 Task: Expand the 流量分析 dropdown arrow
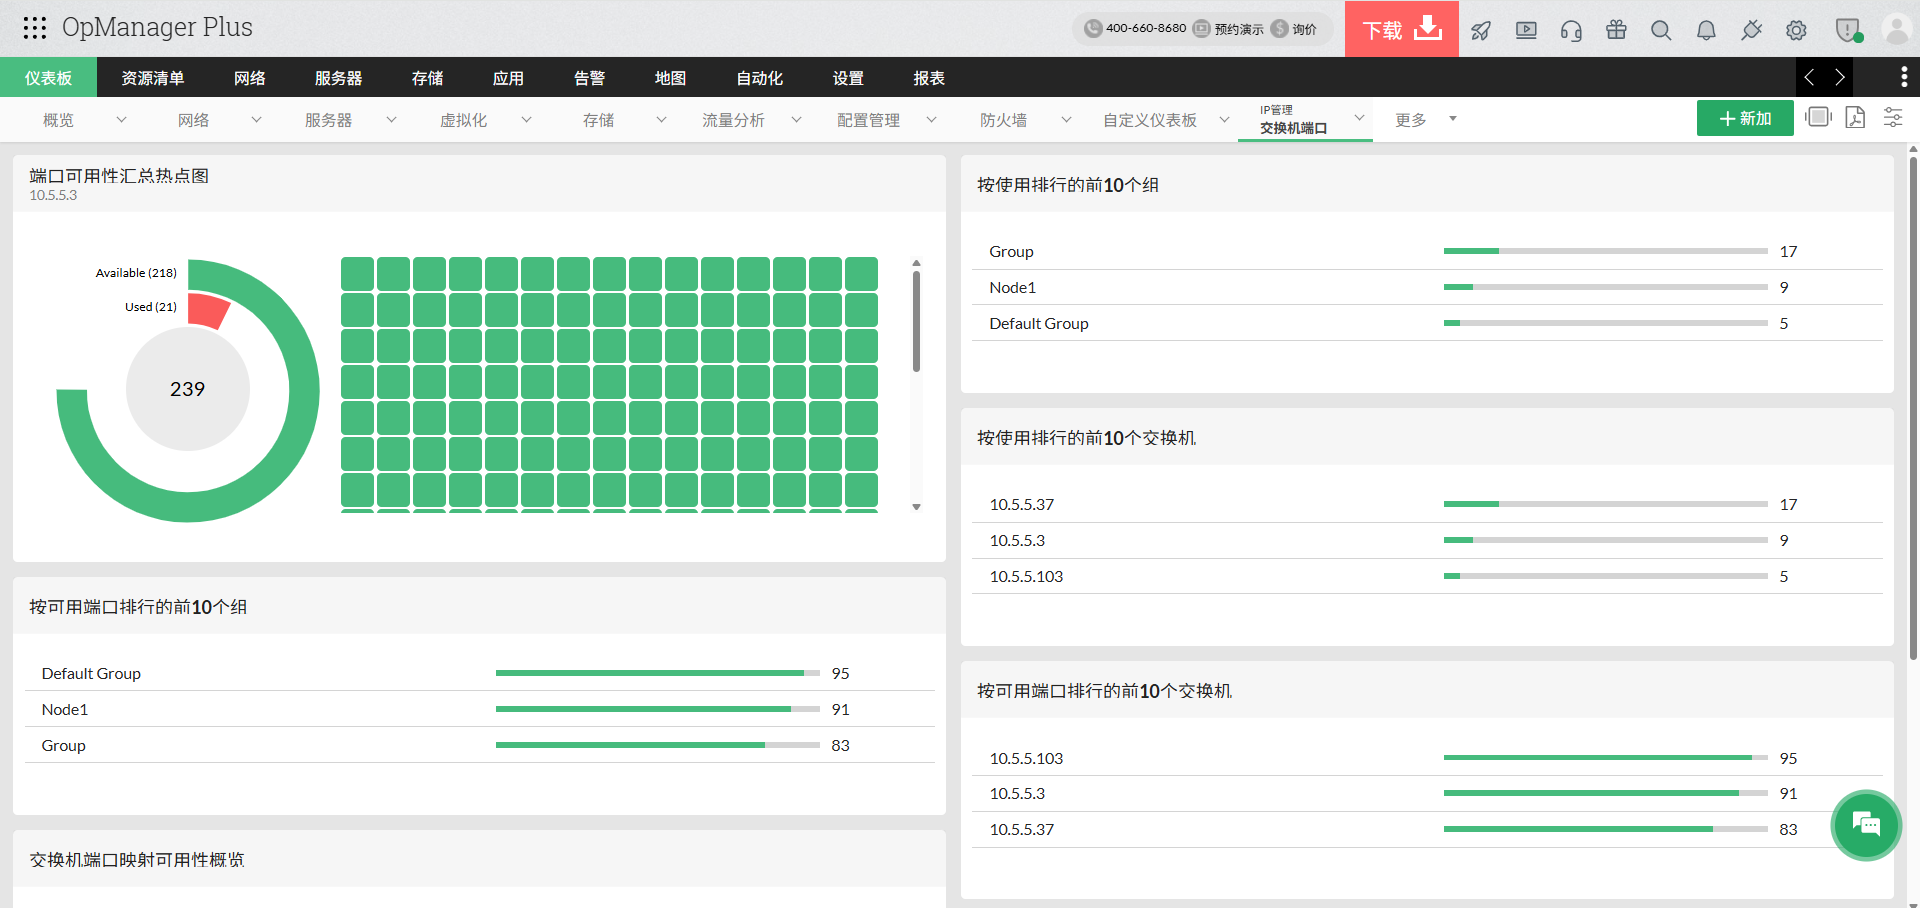(x=796, y=120)
